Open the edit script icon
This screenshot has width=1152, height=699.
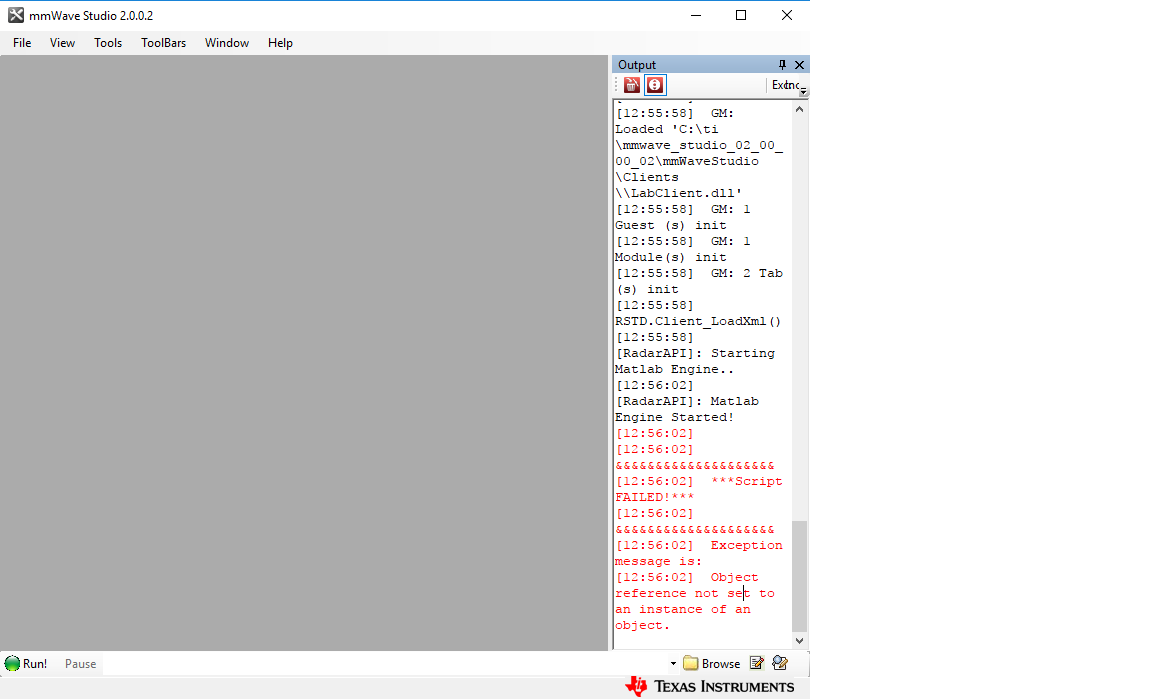(x=756, y=664)
